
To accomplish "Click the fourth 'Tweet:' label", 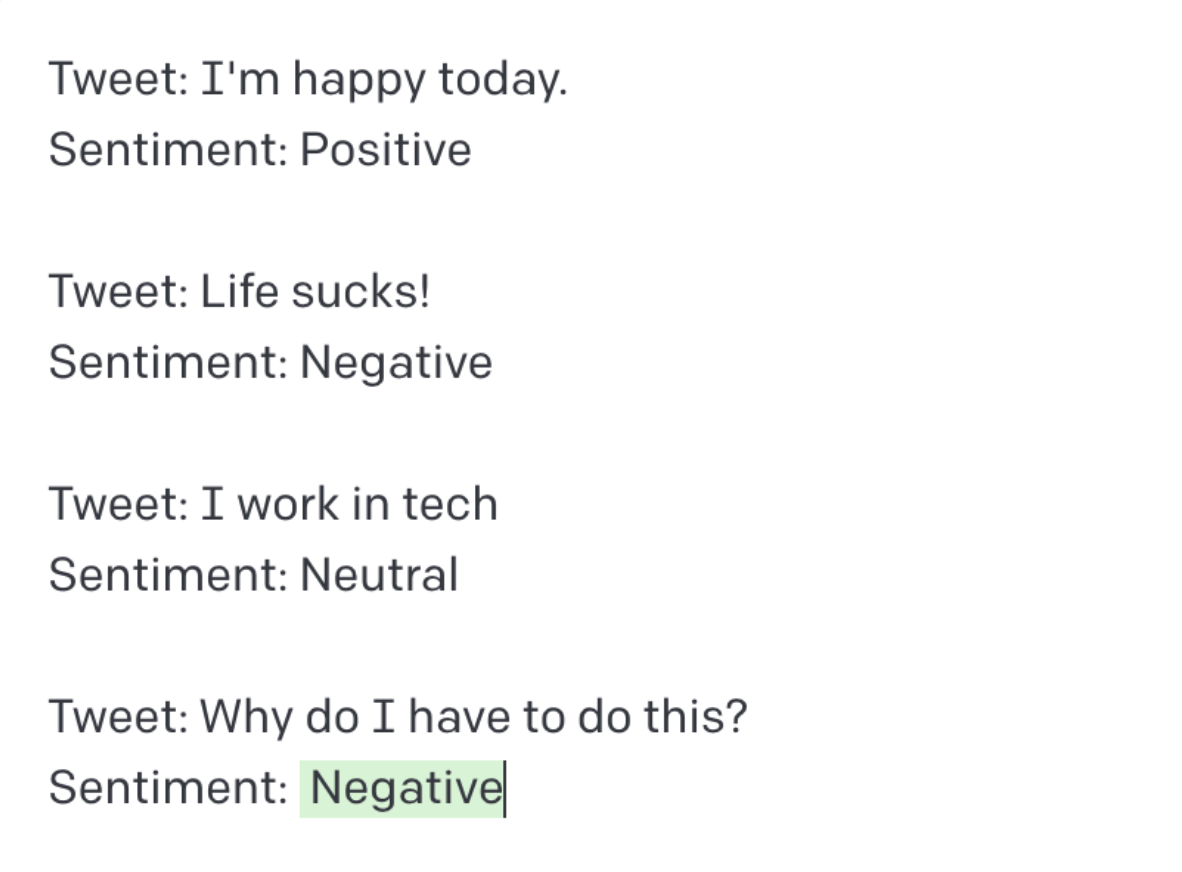I will (118, 716).
